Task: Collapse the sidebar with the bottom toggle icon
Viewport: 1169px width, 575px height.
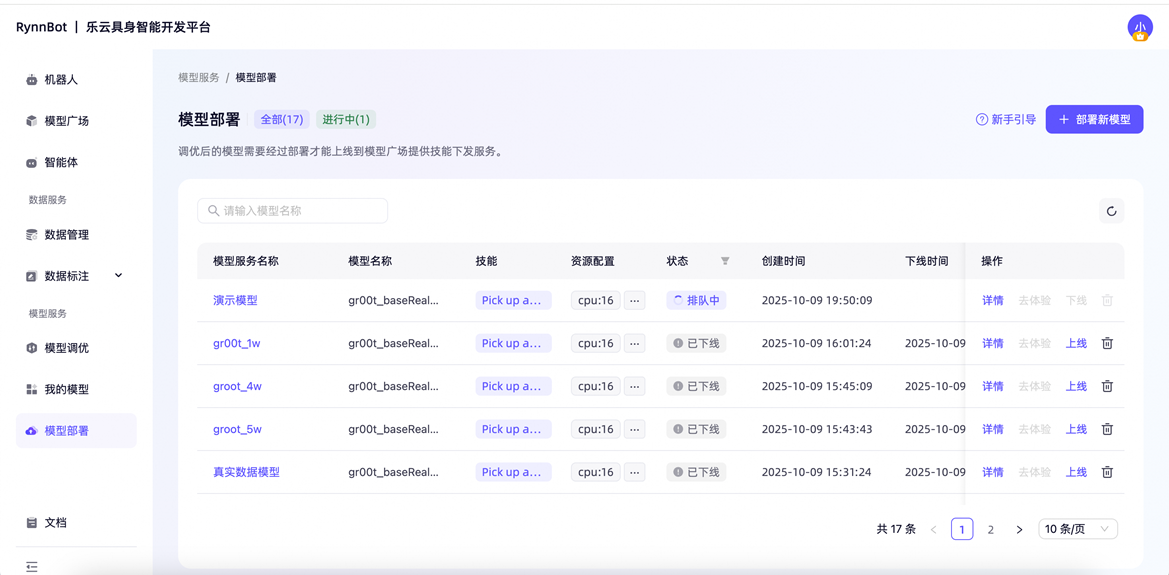Action: click(x=31, y=567)
